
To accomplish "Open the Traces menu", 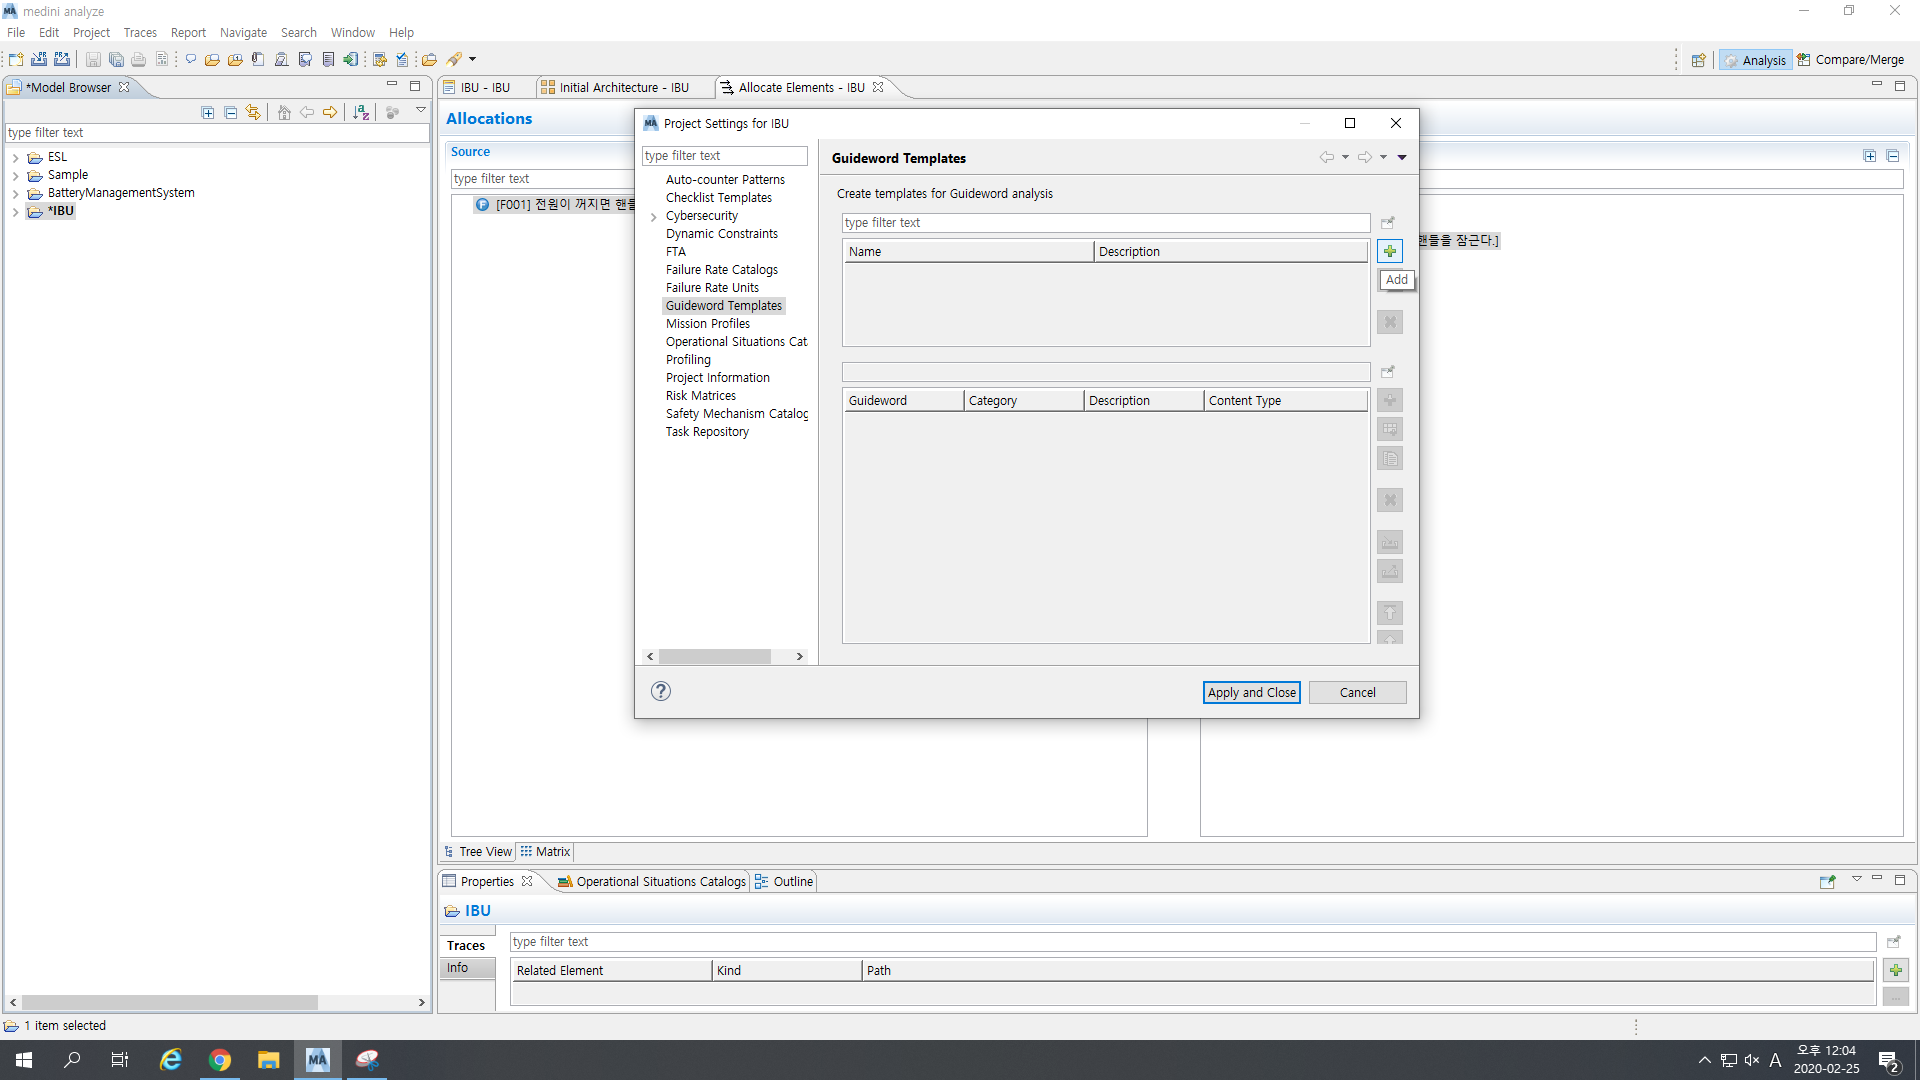I will [x=140, y=33].
